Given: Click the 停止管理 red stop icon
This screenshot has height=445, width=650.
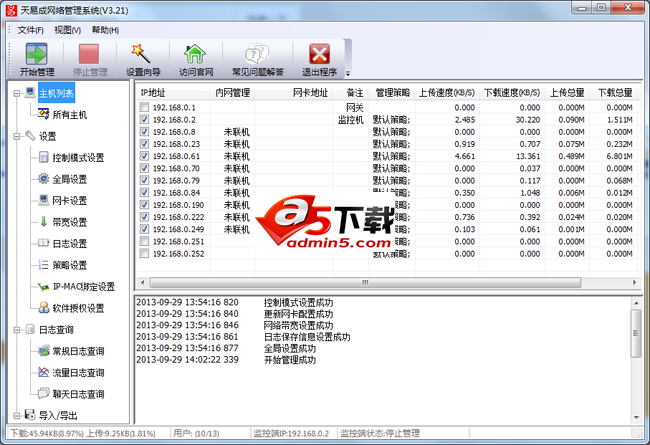Looking at the screenshot, I should pyautogui.click(x=89, y=54).
